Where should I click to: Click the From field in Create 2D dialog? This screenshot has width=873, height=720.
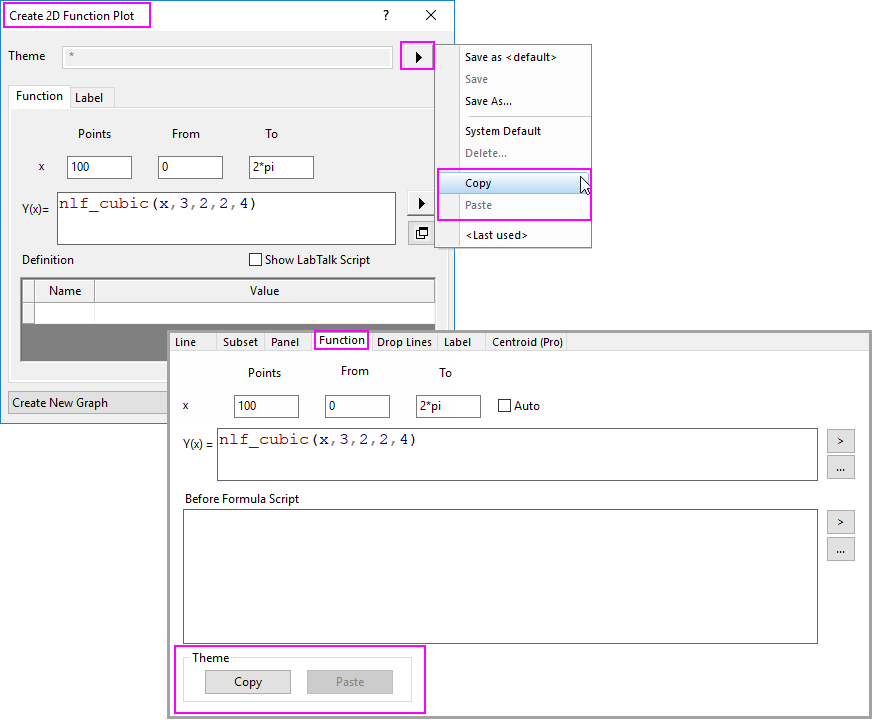pyautogui.click(x=190, y=167)
